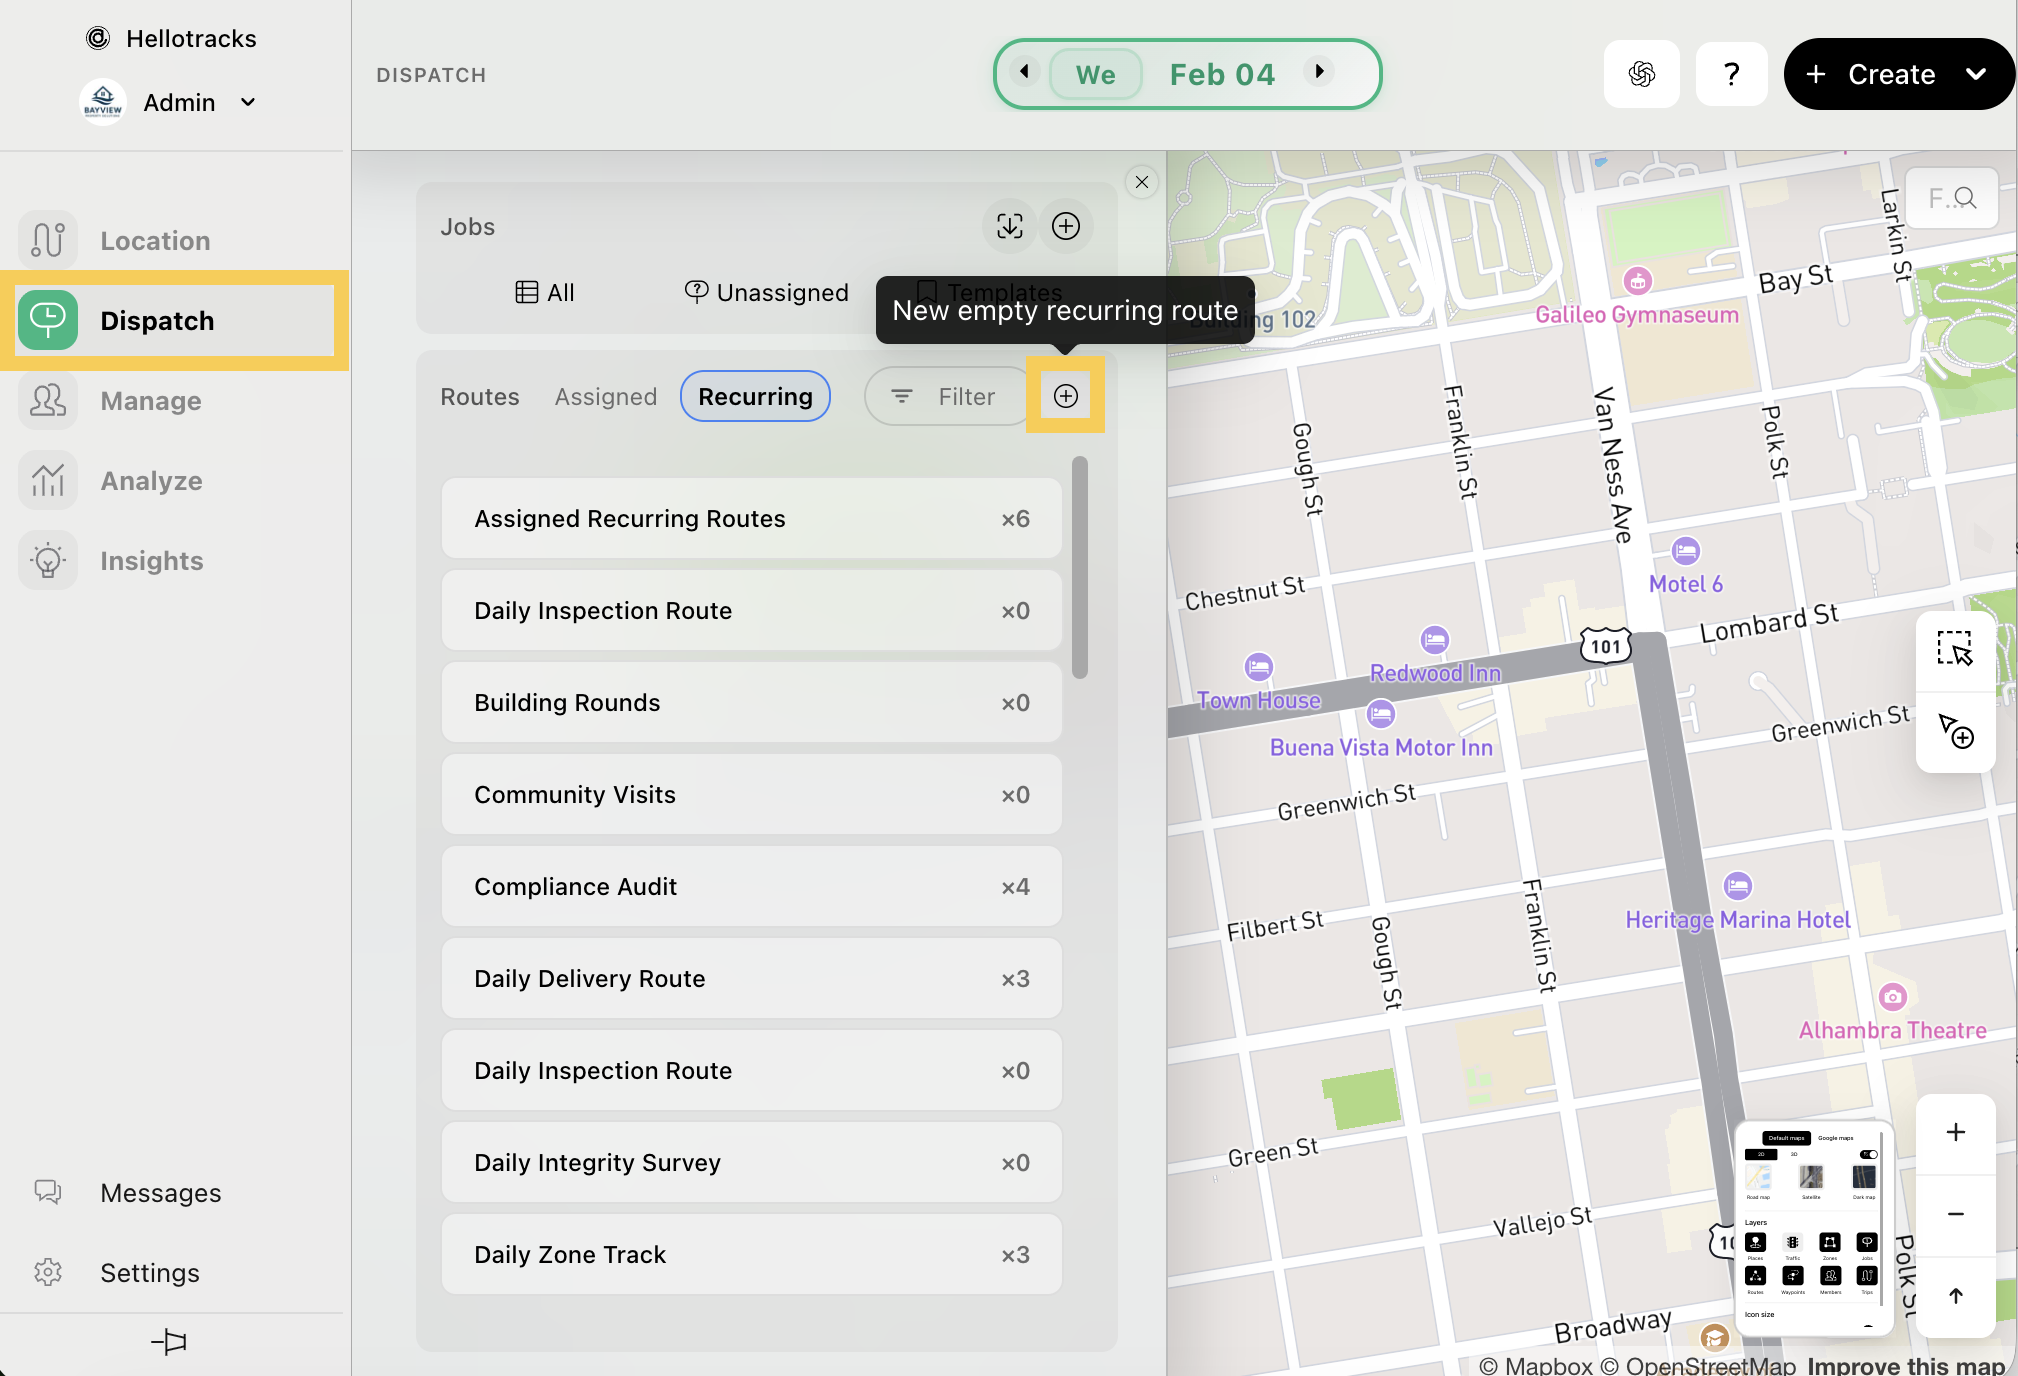Click the recurring routes list scrollbar
2018x1376 pixels.
click(1079, 568)
